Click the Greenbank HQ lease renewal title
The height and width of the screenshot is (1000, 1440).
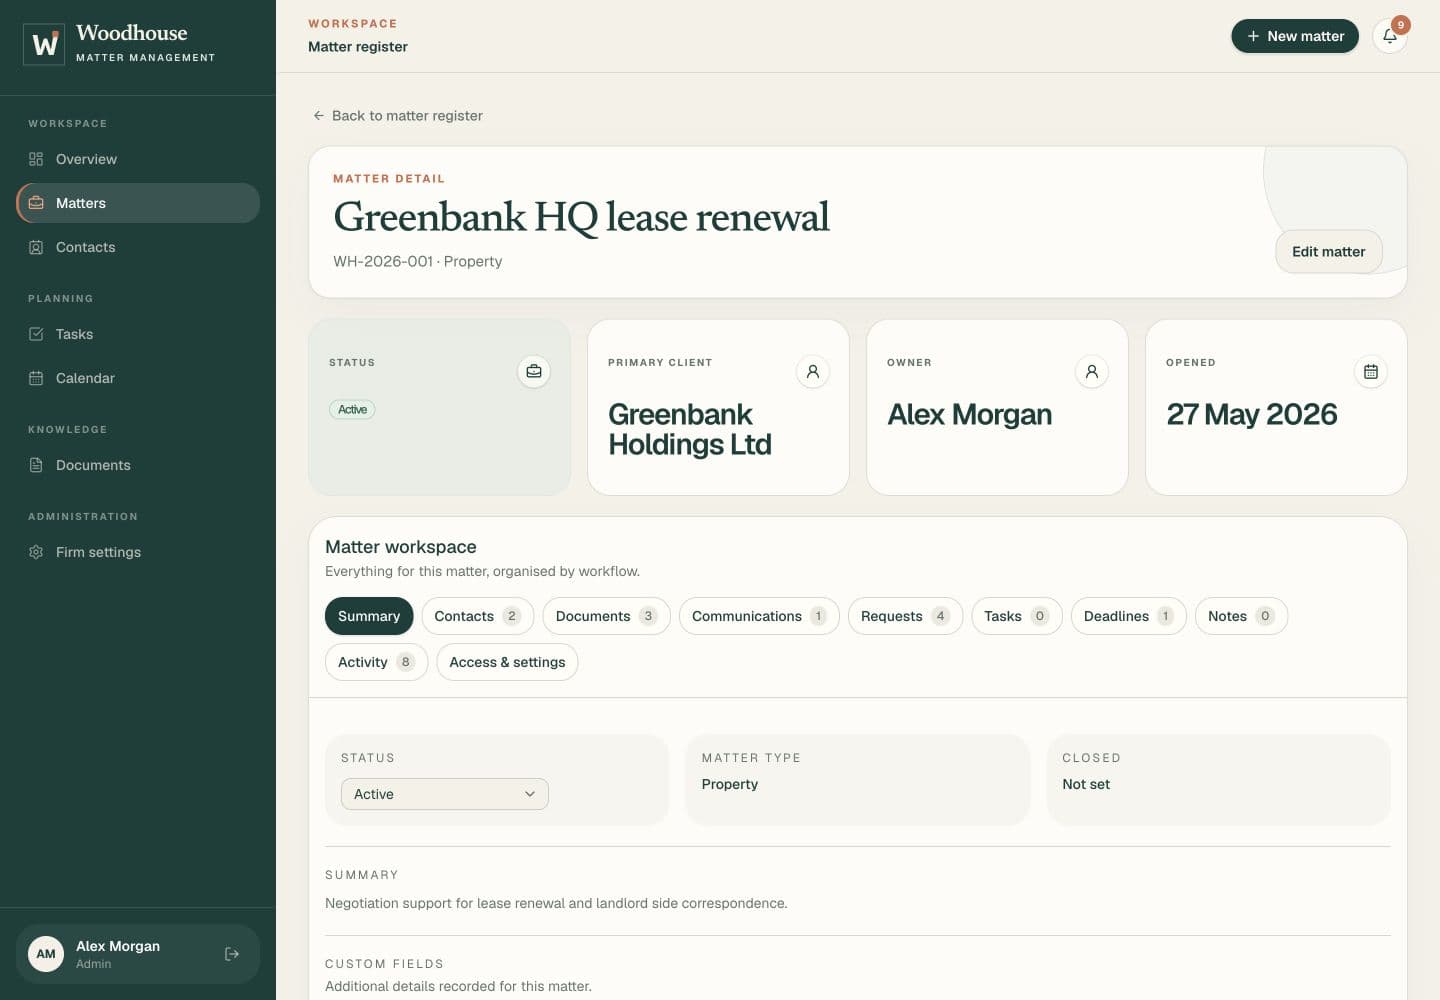[x=581, y=217]
